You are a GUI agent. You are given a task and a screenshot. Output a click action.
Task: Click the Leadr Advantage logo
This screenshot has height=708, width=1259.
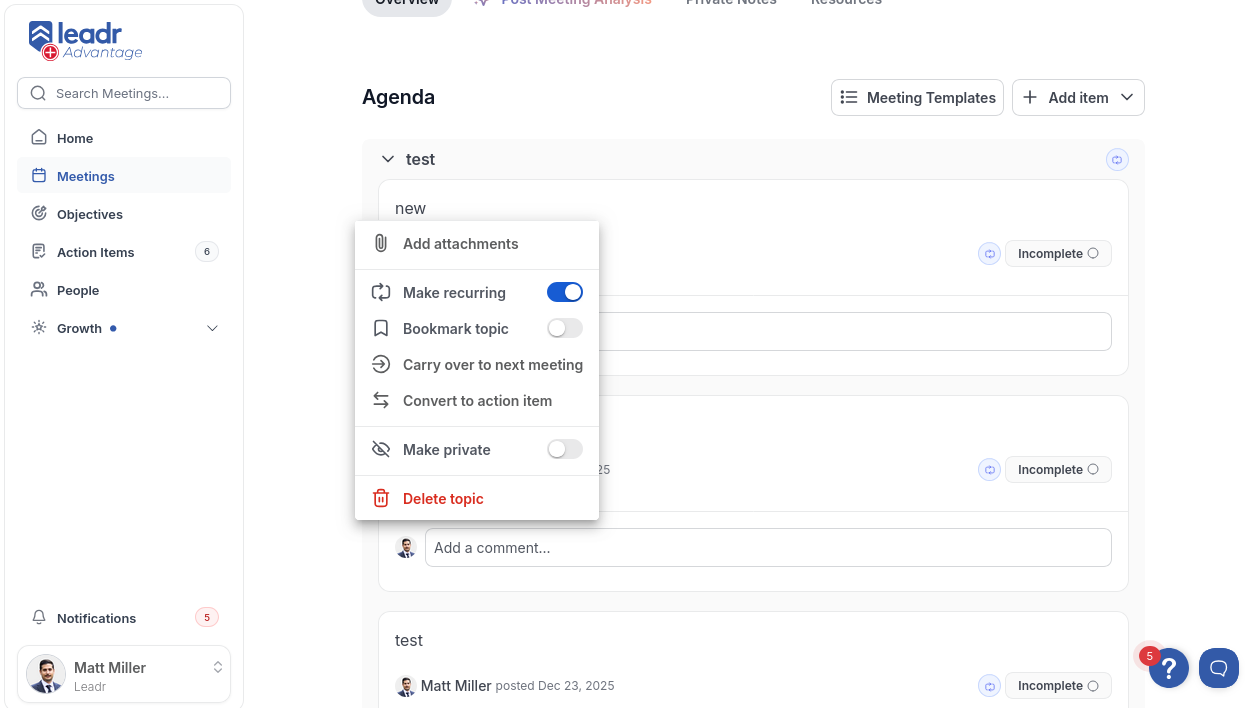click(x=86, y=41)
